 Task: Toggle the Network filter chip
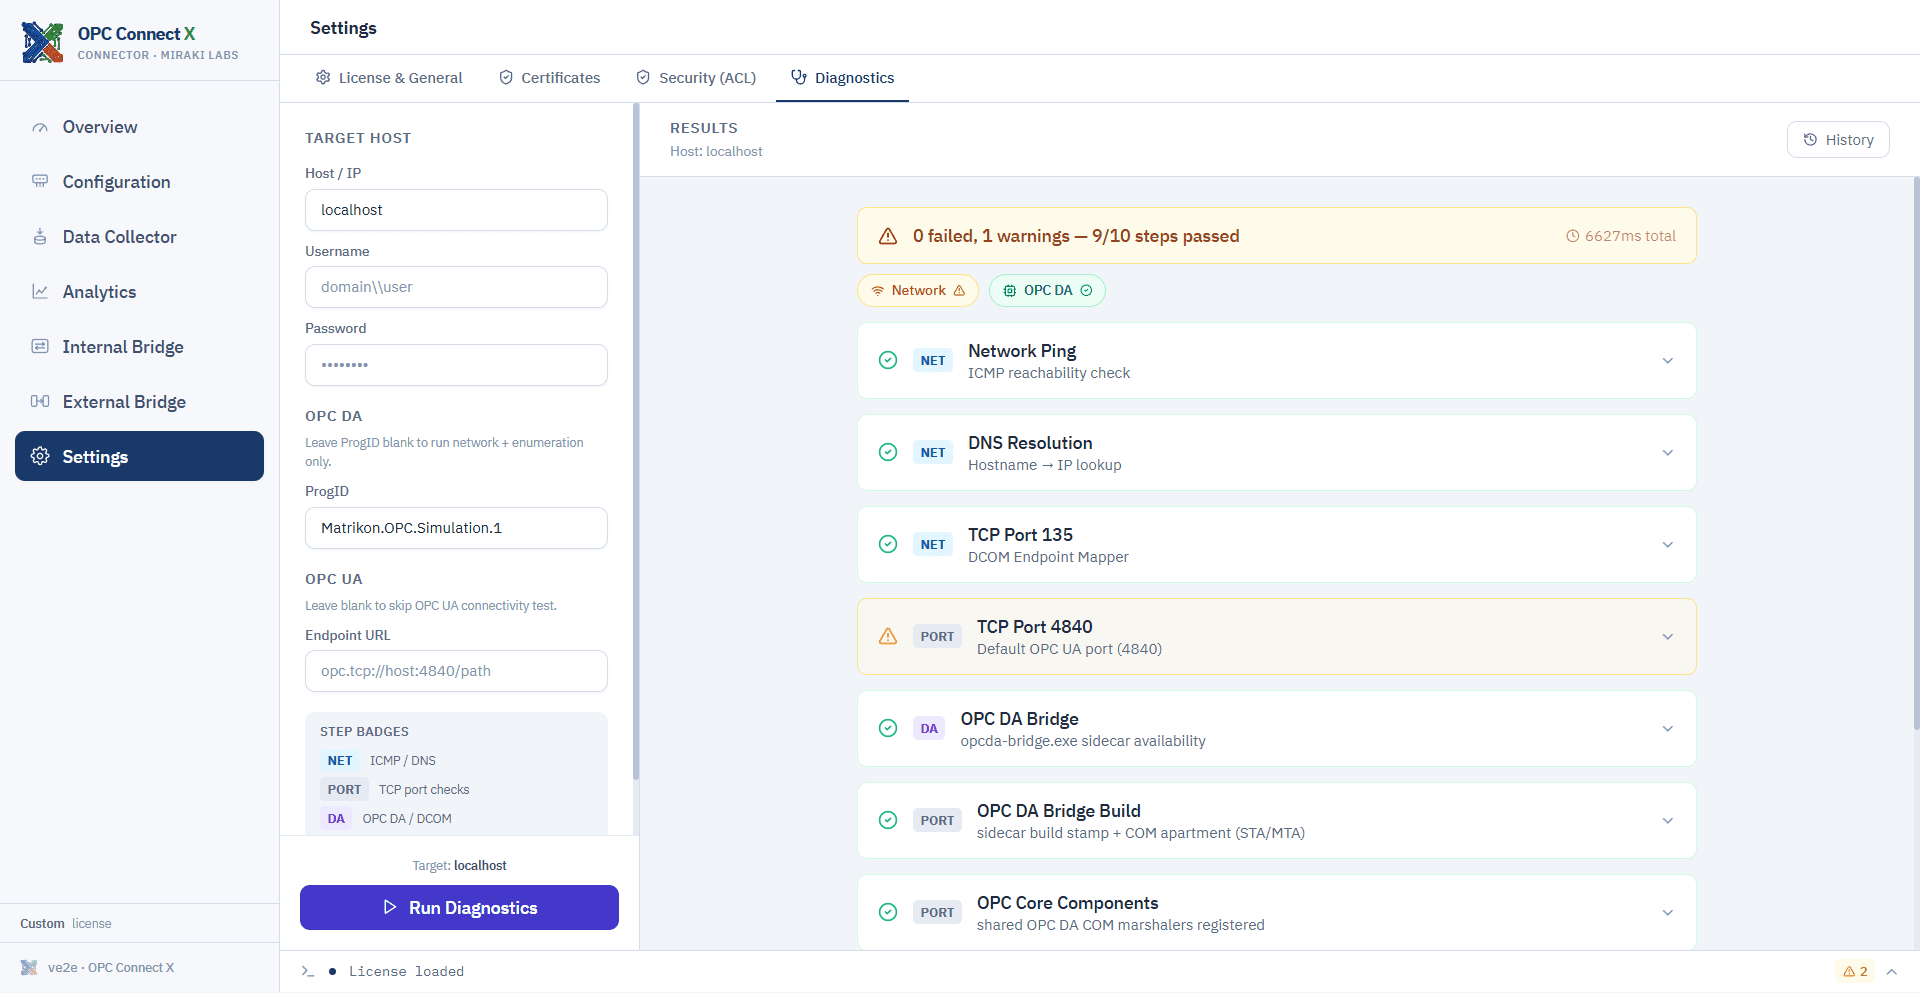coord(917,291)
